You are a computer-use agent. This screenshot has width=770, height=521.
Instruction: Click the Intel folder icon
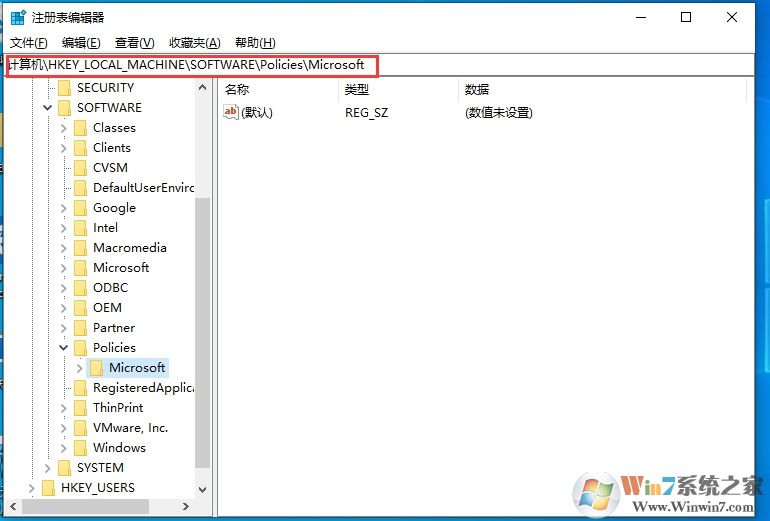point(80,228)
